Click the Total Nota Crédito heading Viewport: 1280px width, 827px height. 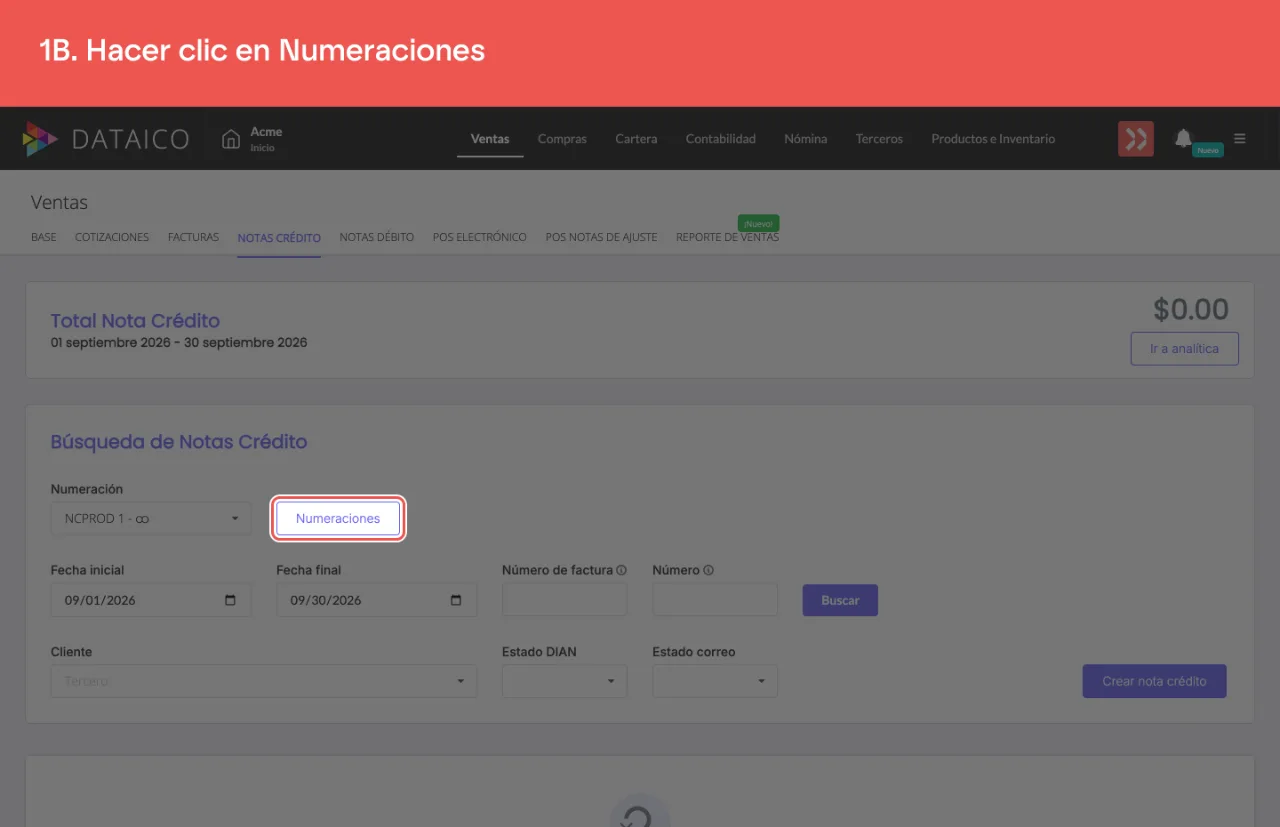coord(135,321)
